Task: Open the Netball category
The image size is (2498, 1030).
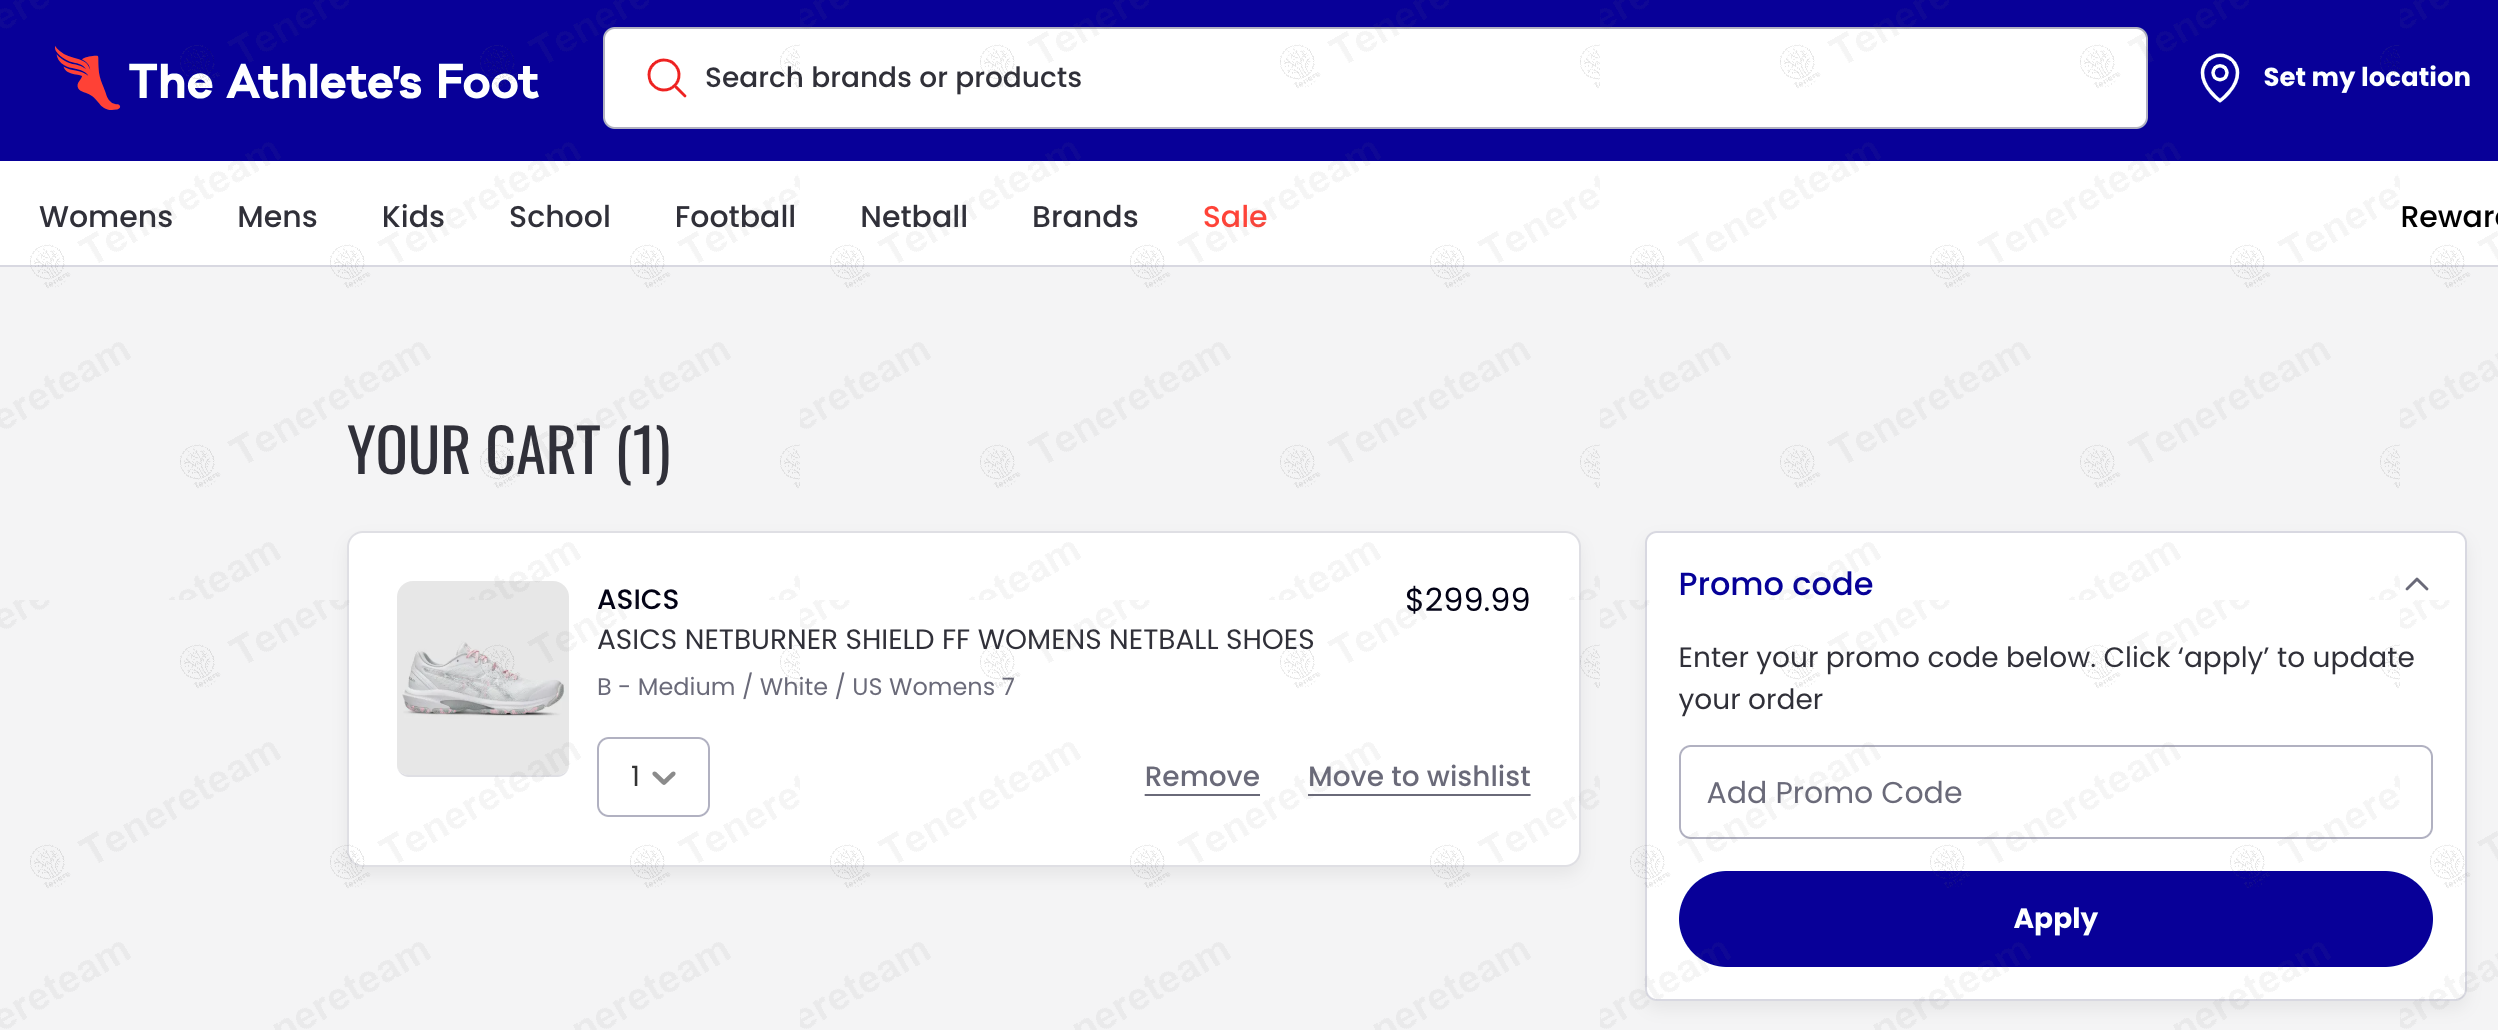Action: (x=914, y=216)
